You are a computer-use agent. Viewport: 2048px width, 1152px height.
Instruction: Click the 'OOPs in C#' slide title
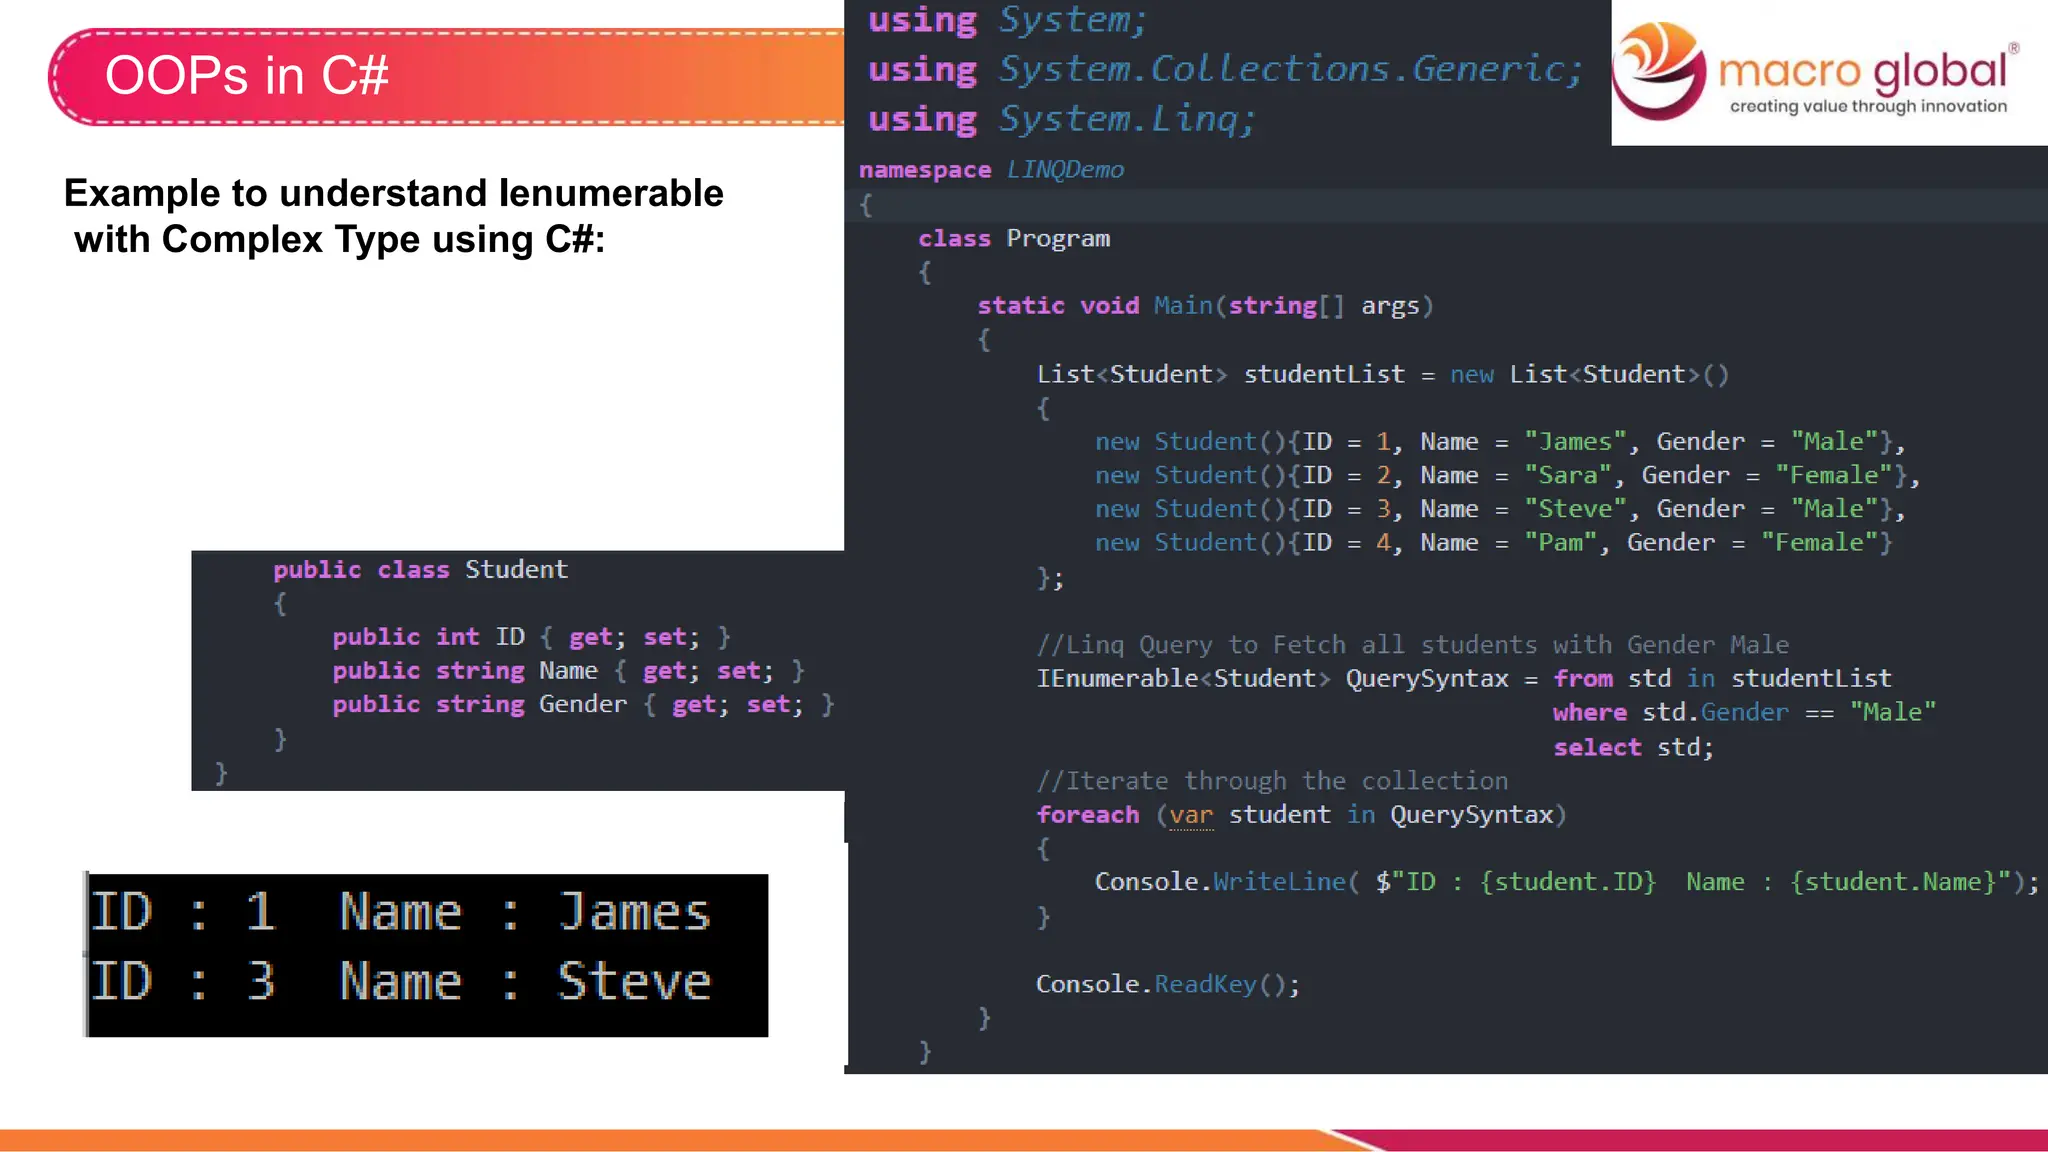point(246,76)
